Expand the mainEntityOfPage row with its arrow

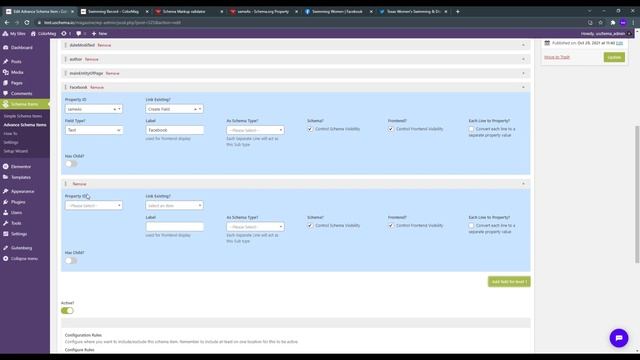[523, 73]
